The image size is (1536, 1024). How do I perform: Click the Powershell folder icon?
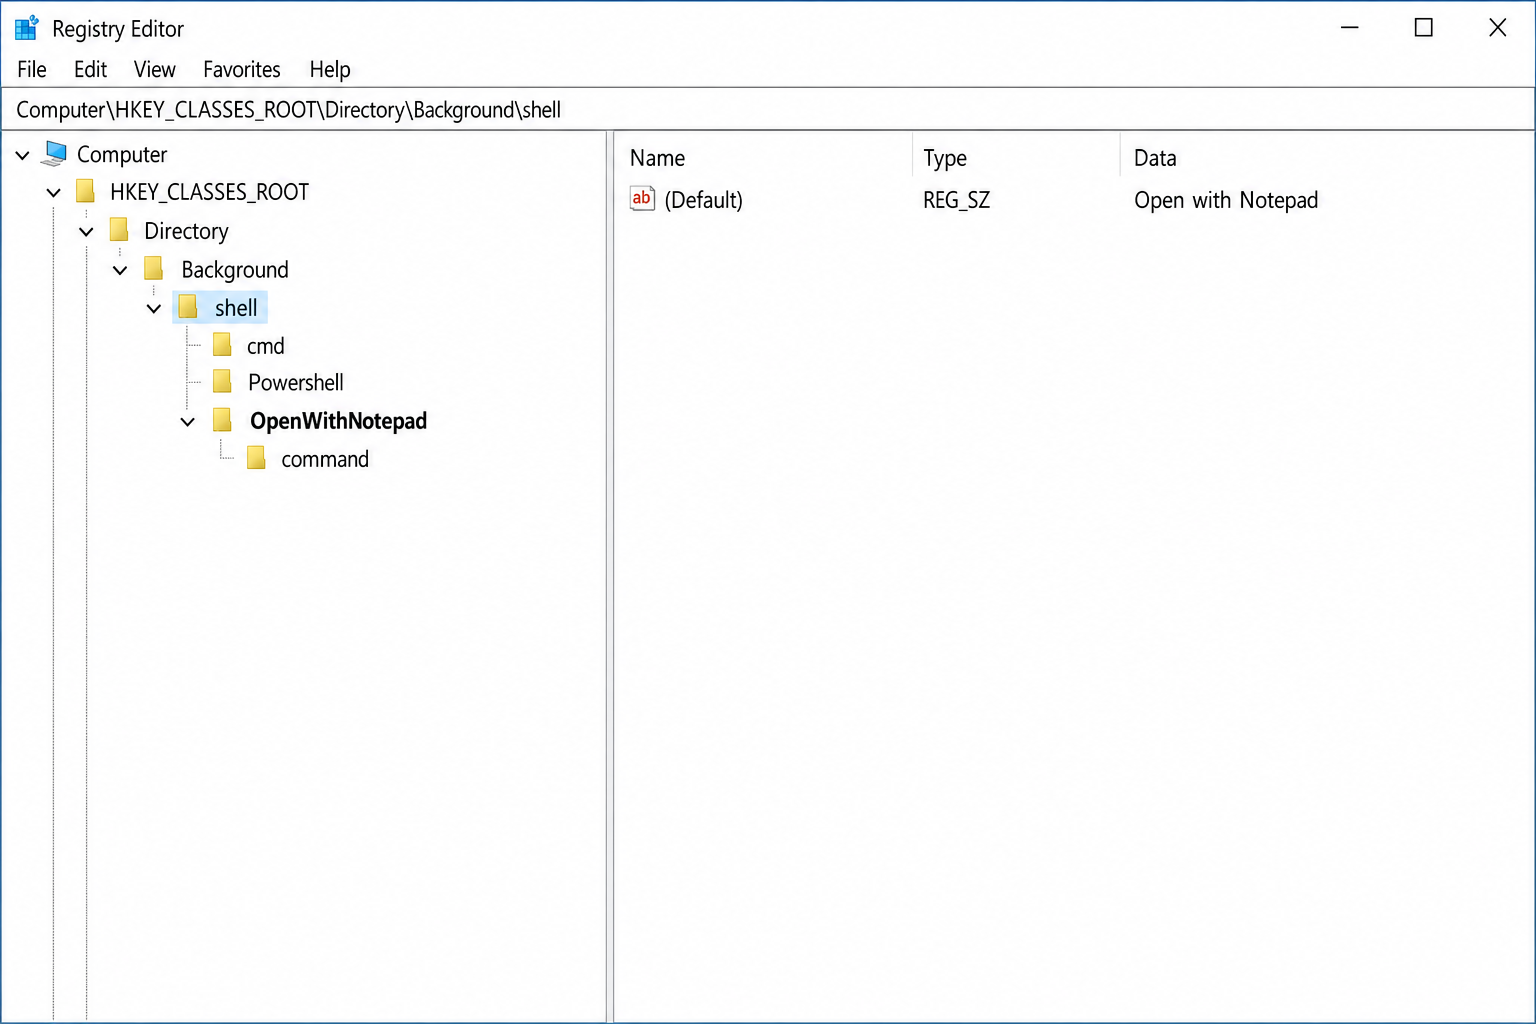click(x=223, y=382)
